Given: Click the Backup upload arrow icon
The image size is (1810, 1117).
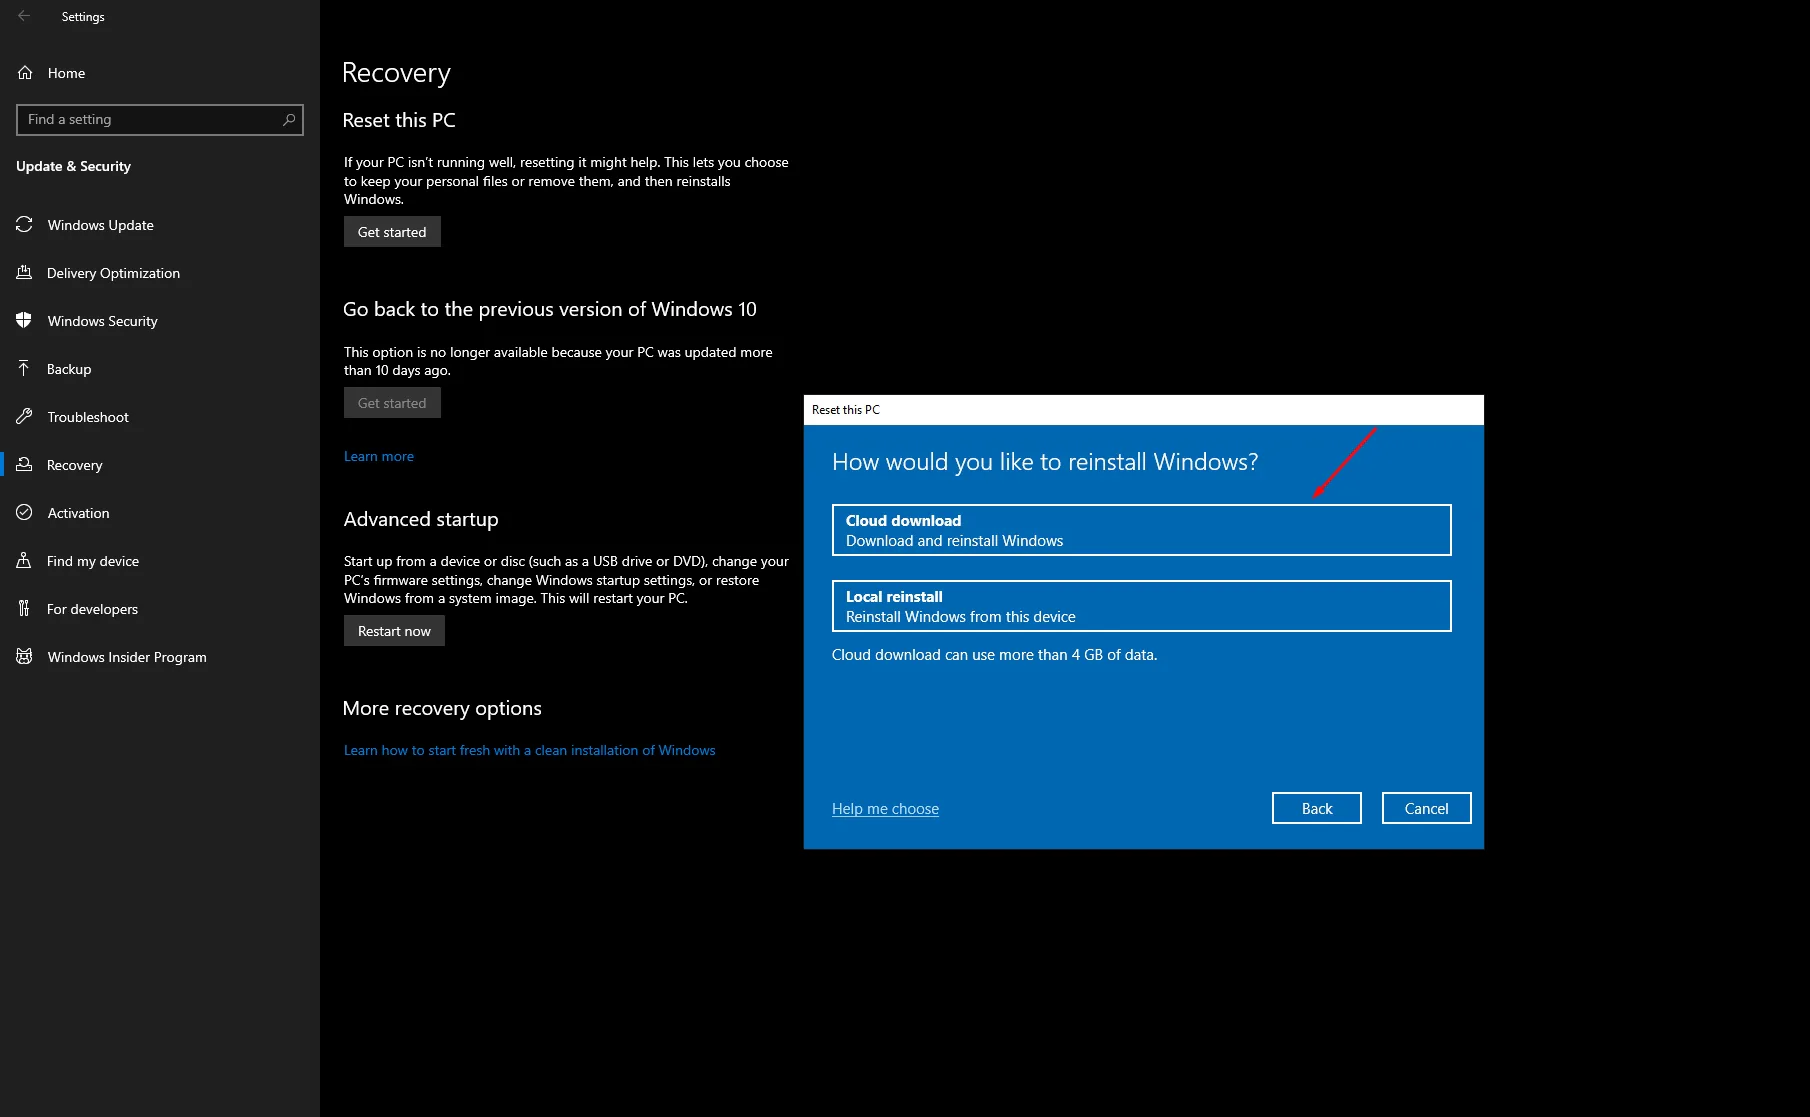Looking at the screenshot, I should click(x=24, y=368).
